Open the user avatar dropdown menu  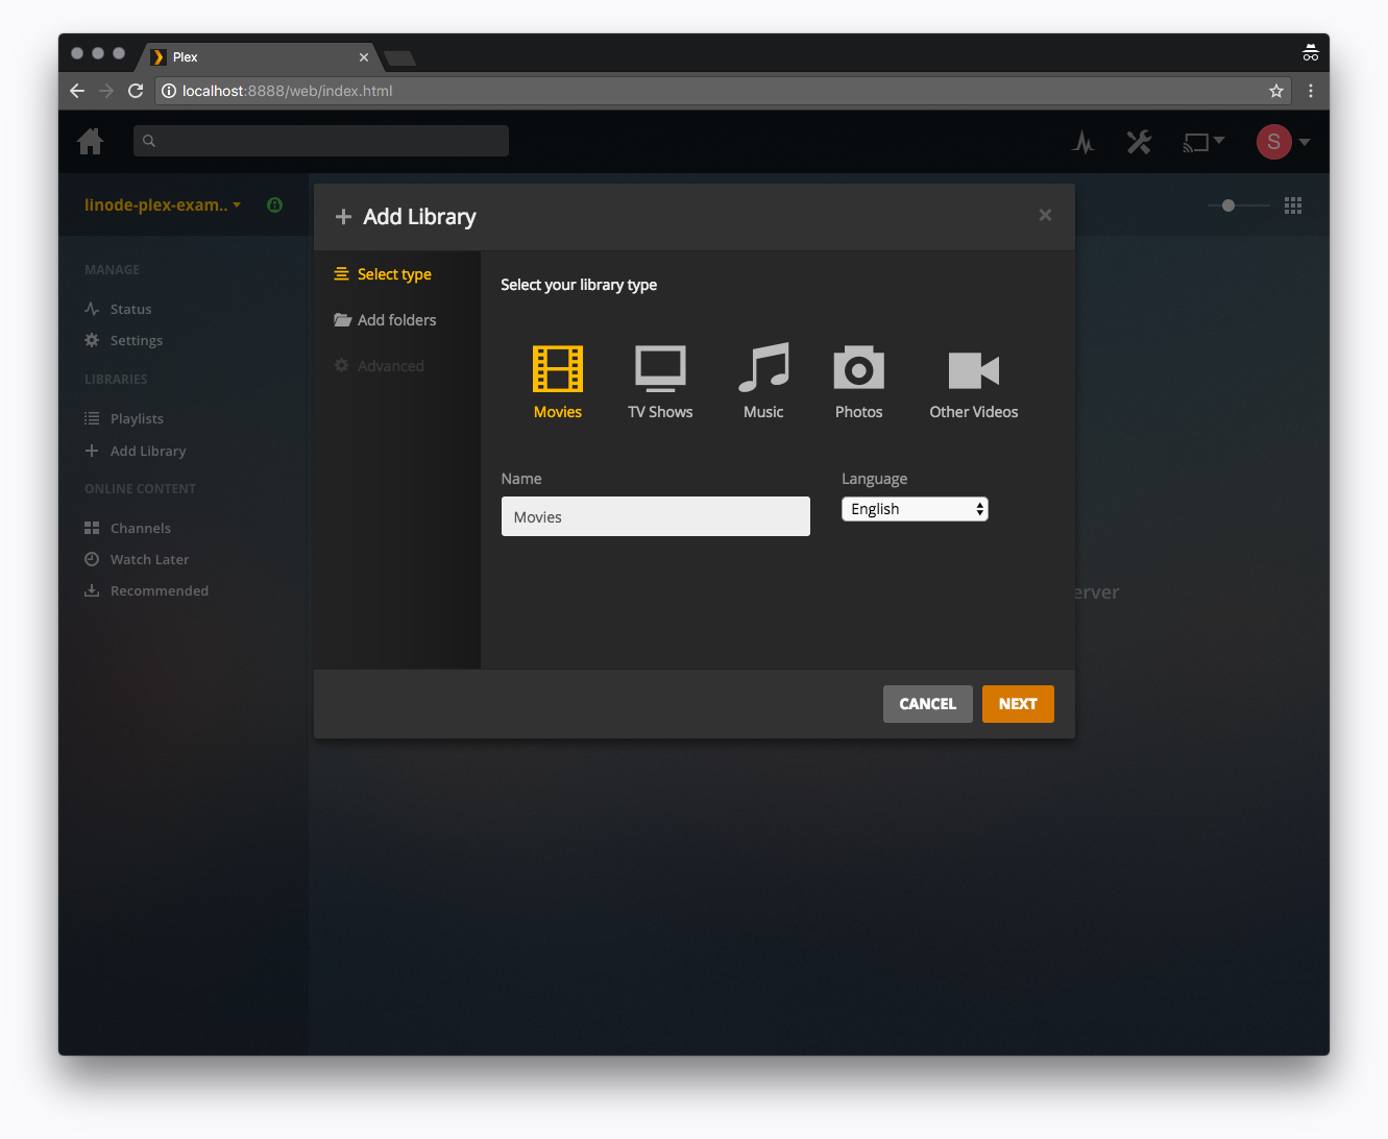point(1272,141)
